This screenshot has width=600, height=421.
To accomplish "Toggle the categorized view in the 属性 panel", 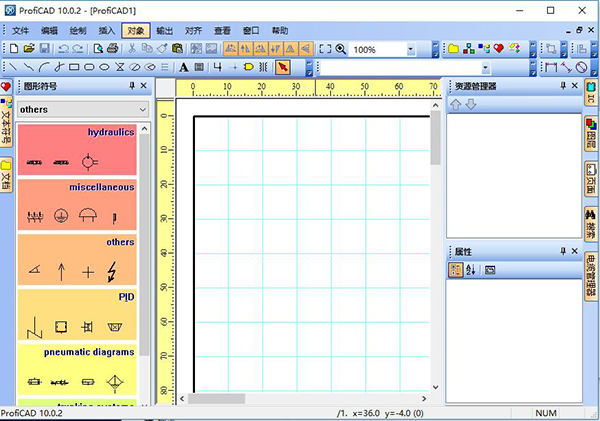I will tap(455, 270).
